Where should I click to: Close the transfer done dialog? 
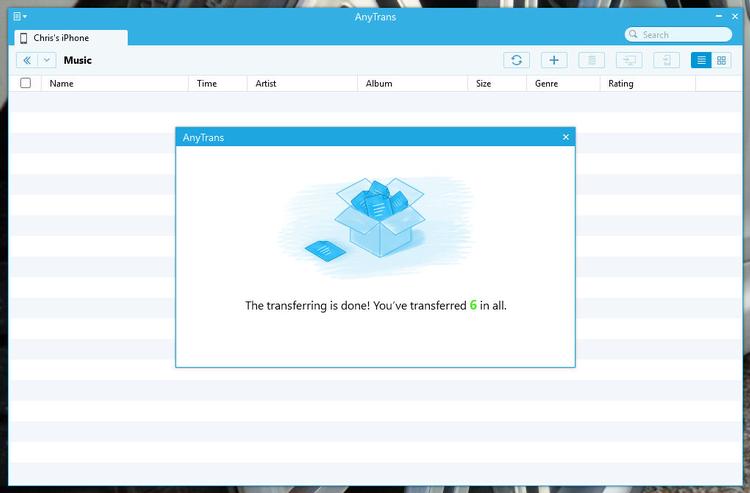(x=566, y=137)
